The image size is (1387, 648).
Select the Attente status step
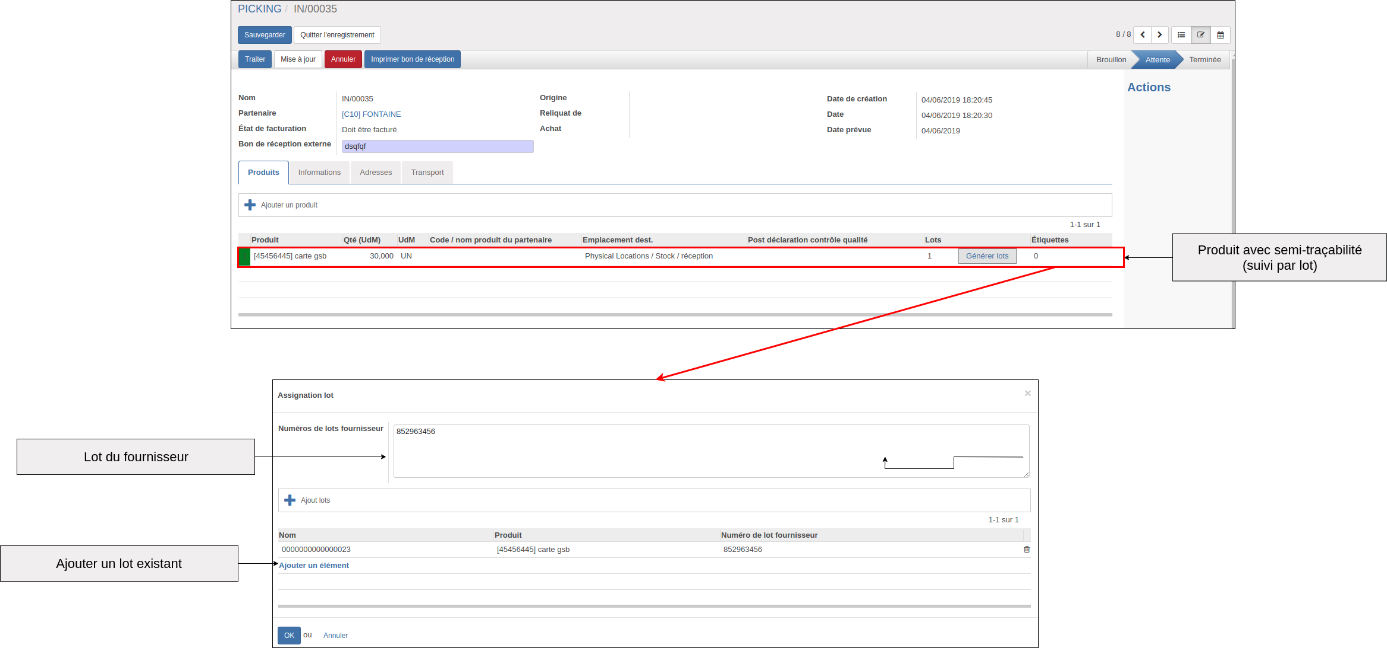1157,59
